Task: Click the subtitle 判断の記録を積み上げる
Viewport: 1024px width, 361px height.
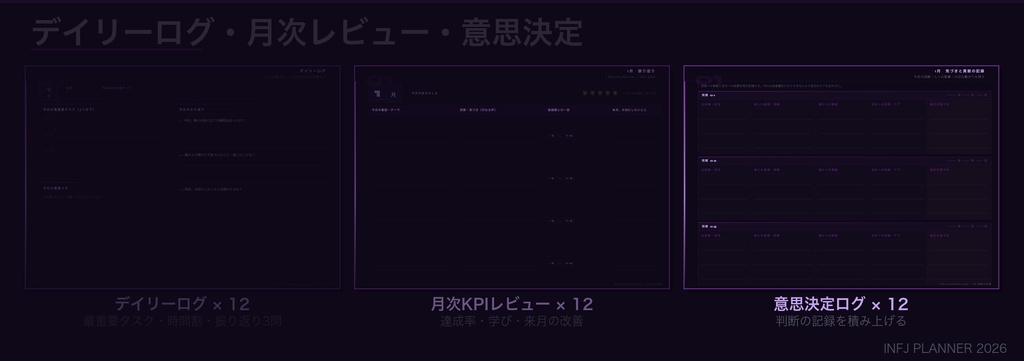Action: (x=841, y=321)
